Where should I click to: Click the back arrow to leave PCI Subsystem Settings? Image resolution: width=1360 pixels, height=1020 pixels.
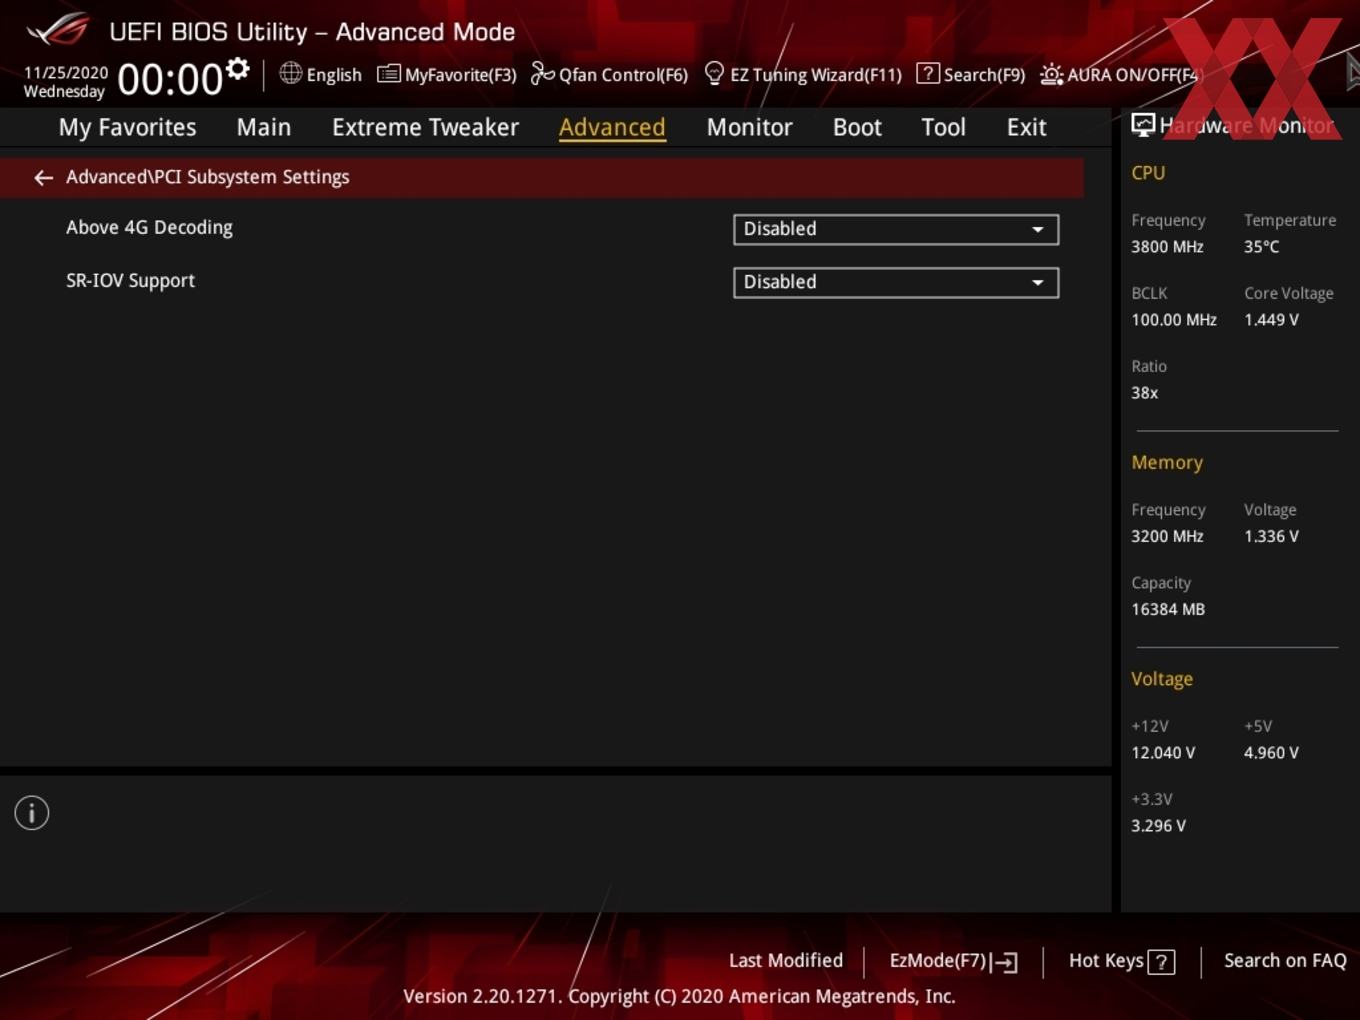pos(43,178)
